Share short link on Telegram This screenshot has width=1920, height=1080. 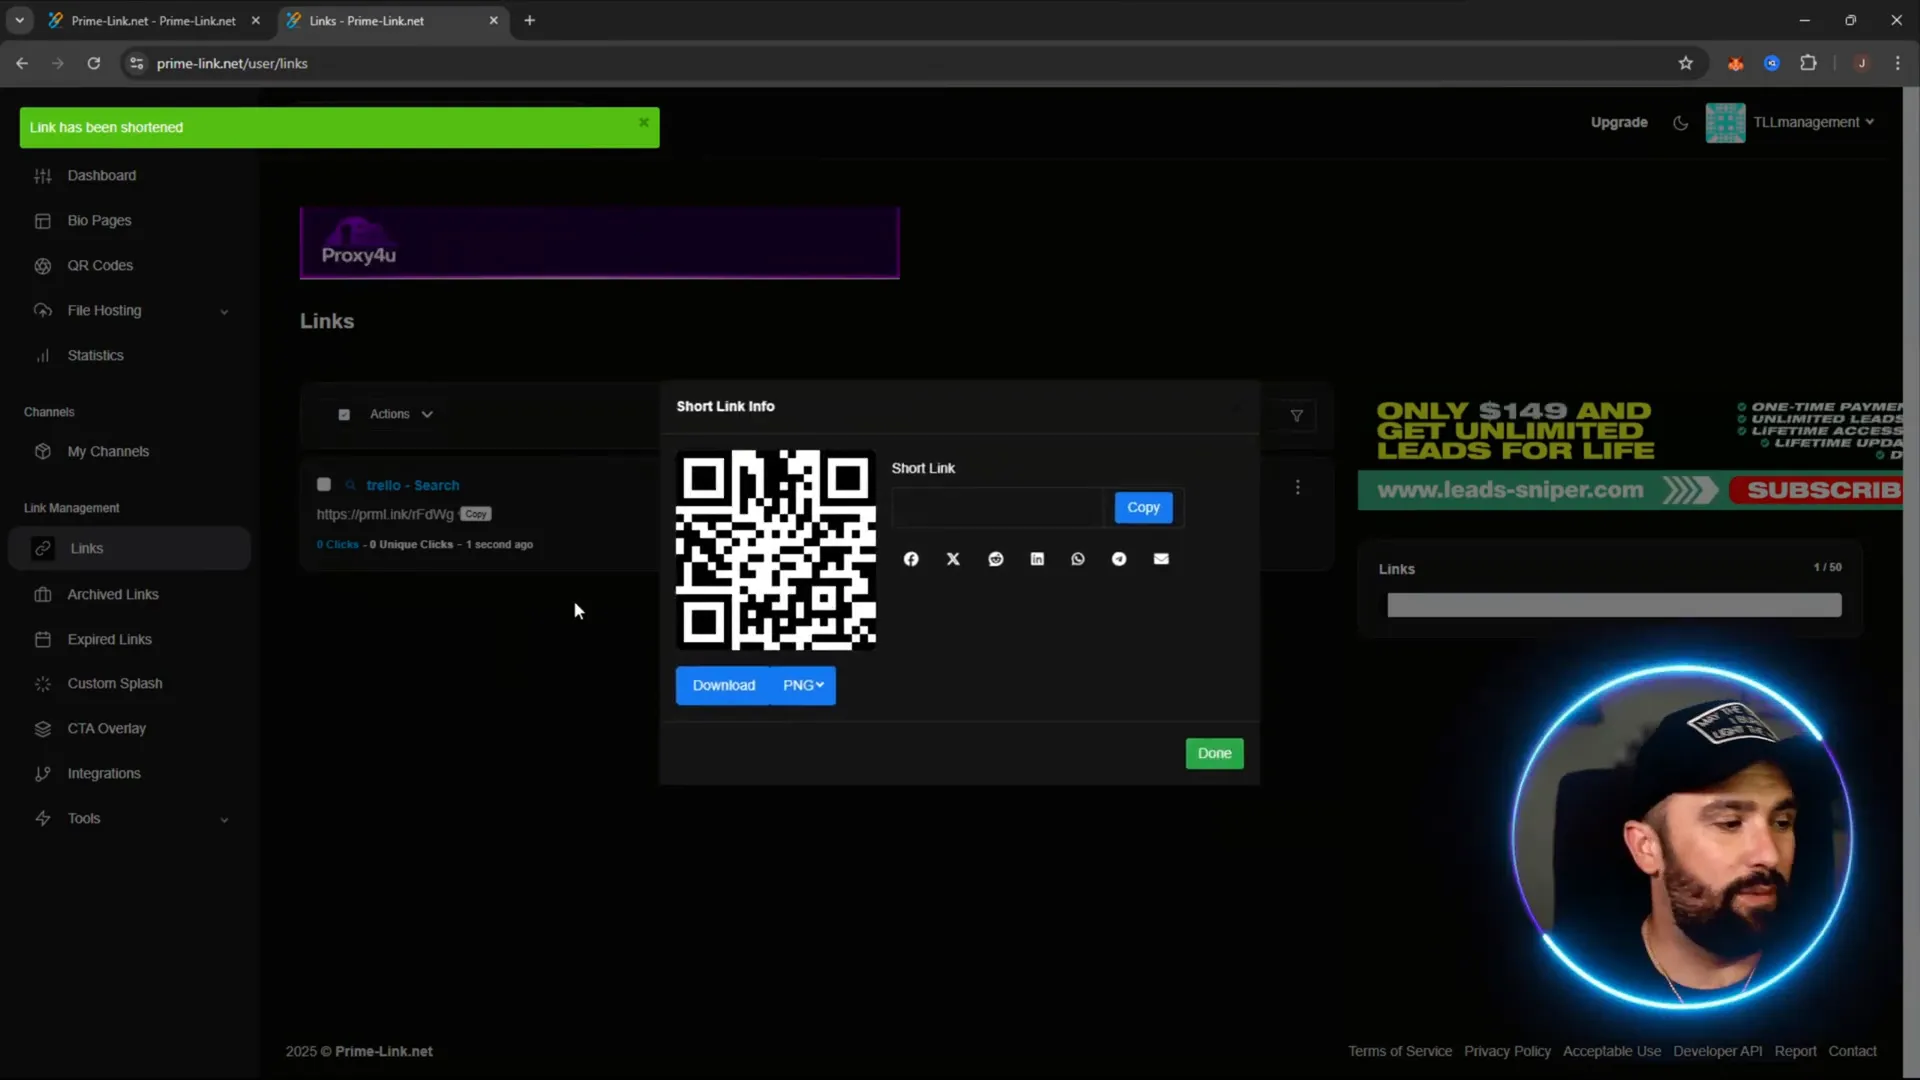[1119, 559]
